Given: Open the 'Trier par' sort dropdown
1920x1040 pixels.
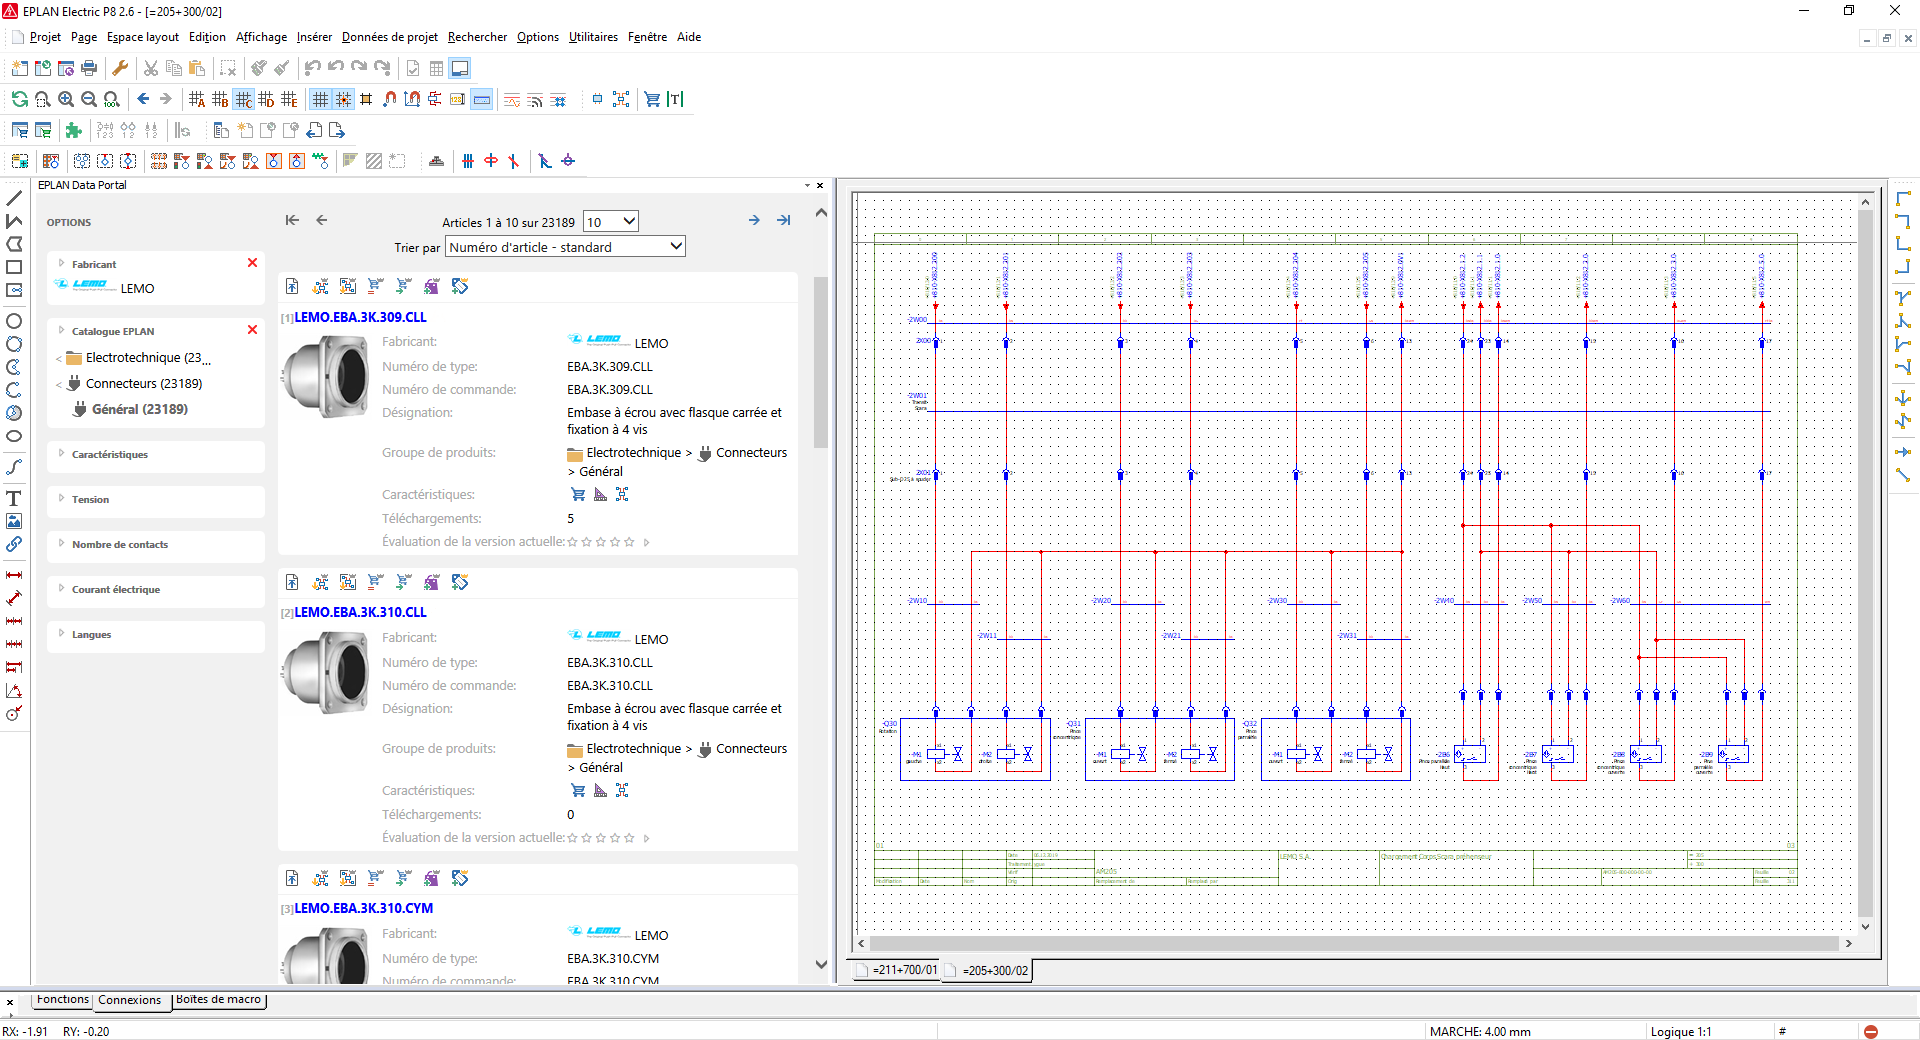Looking at the screenshot, I should point(565,247).
